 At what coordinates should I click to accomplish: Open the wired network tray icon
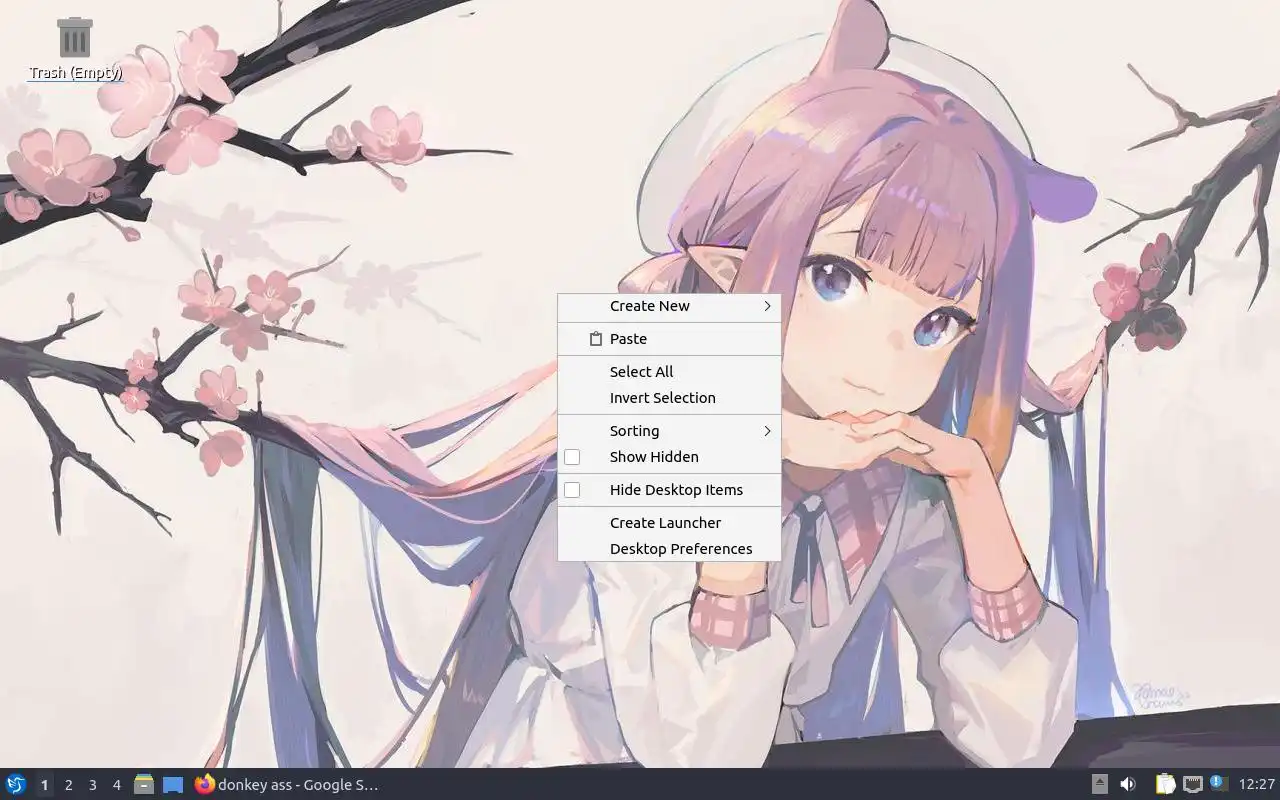[1192, 784]
